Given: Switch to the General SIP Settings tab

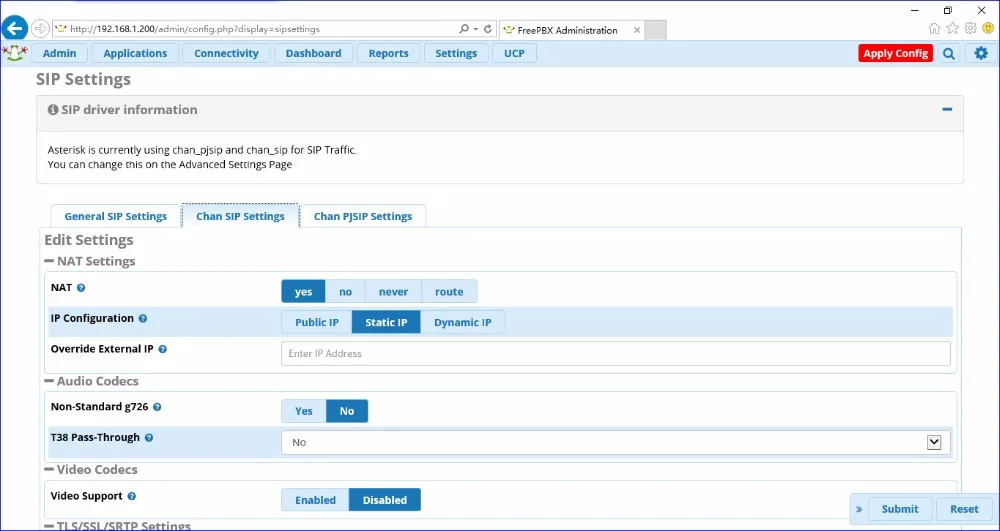Looking at the screenshot, I should click(115, 216).
